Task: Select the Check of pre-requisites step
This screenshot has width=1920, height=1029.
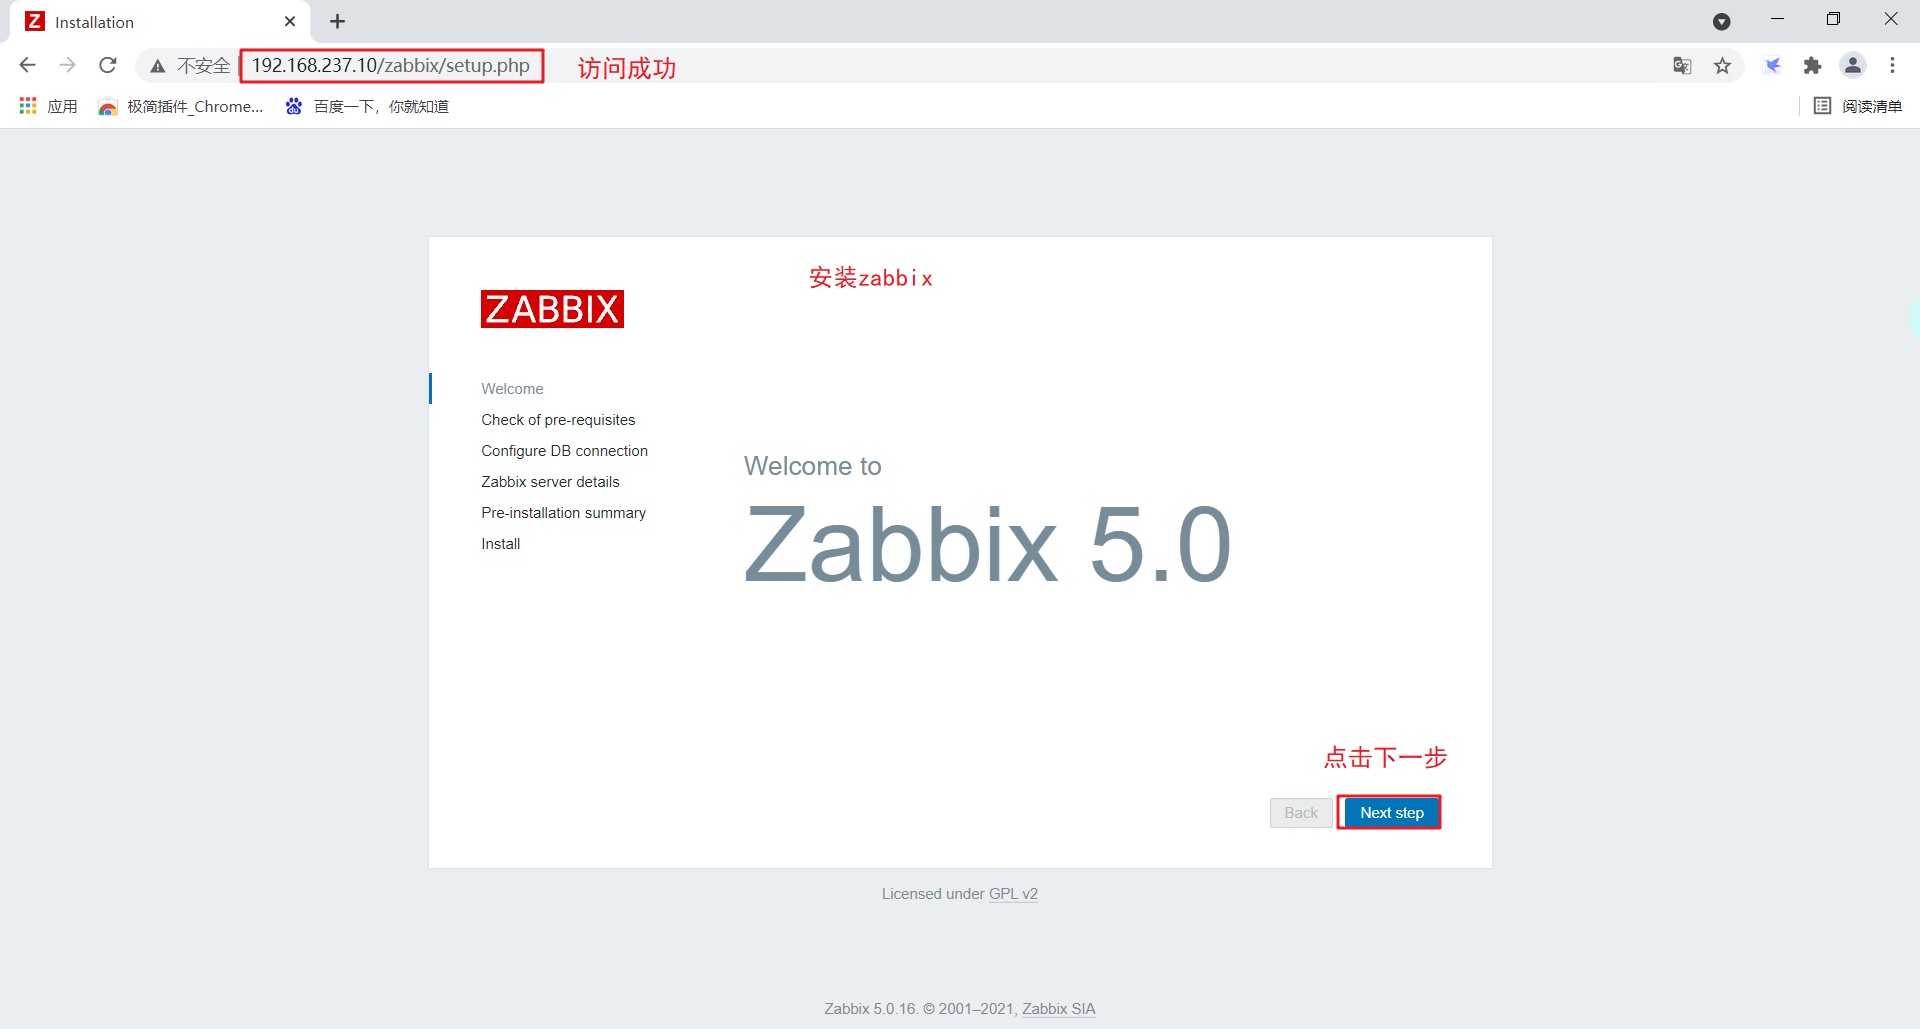Action: coord(558,420)
